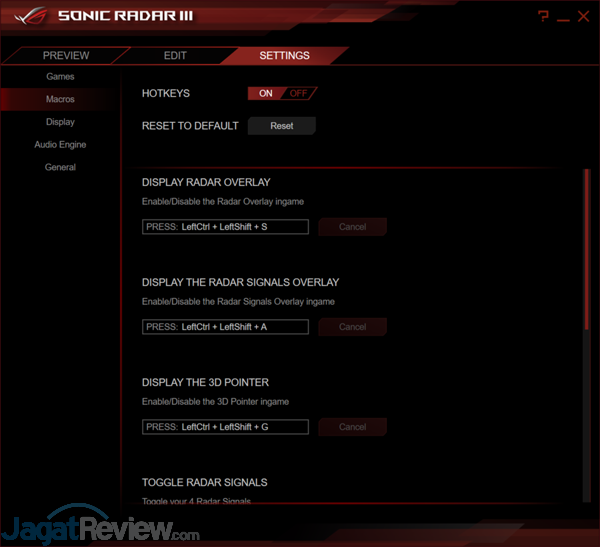Click the HOTKEYS label
The image size is (600, 547).
(166, 93)
